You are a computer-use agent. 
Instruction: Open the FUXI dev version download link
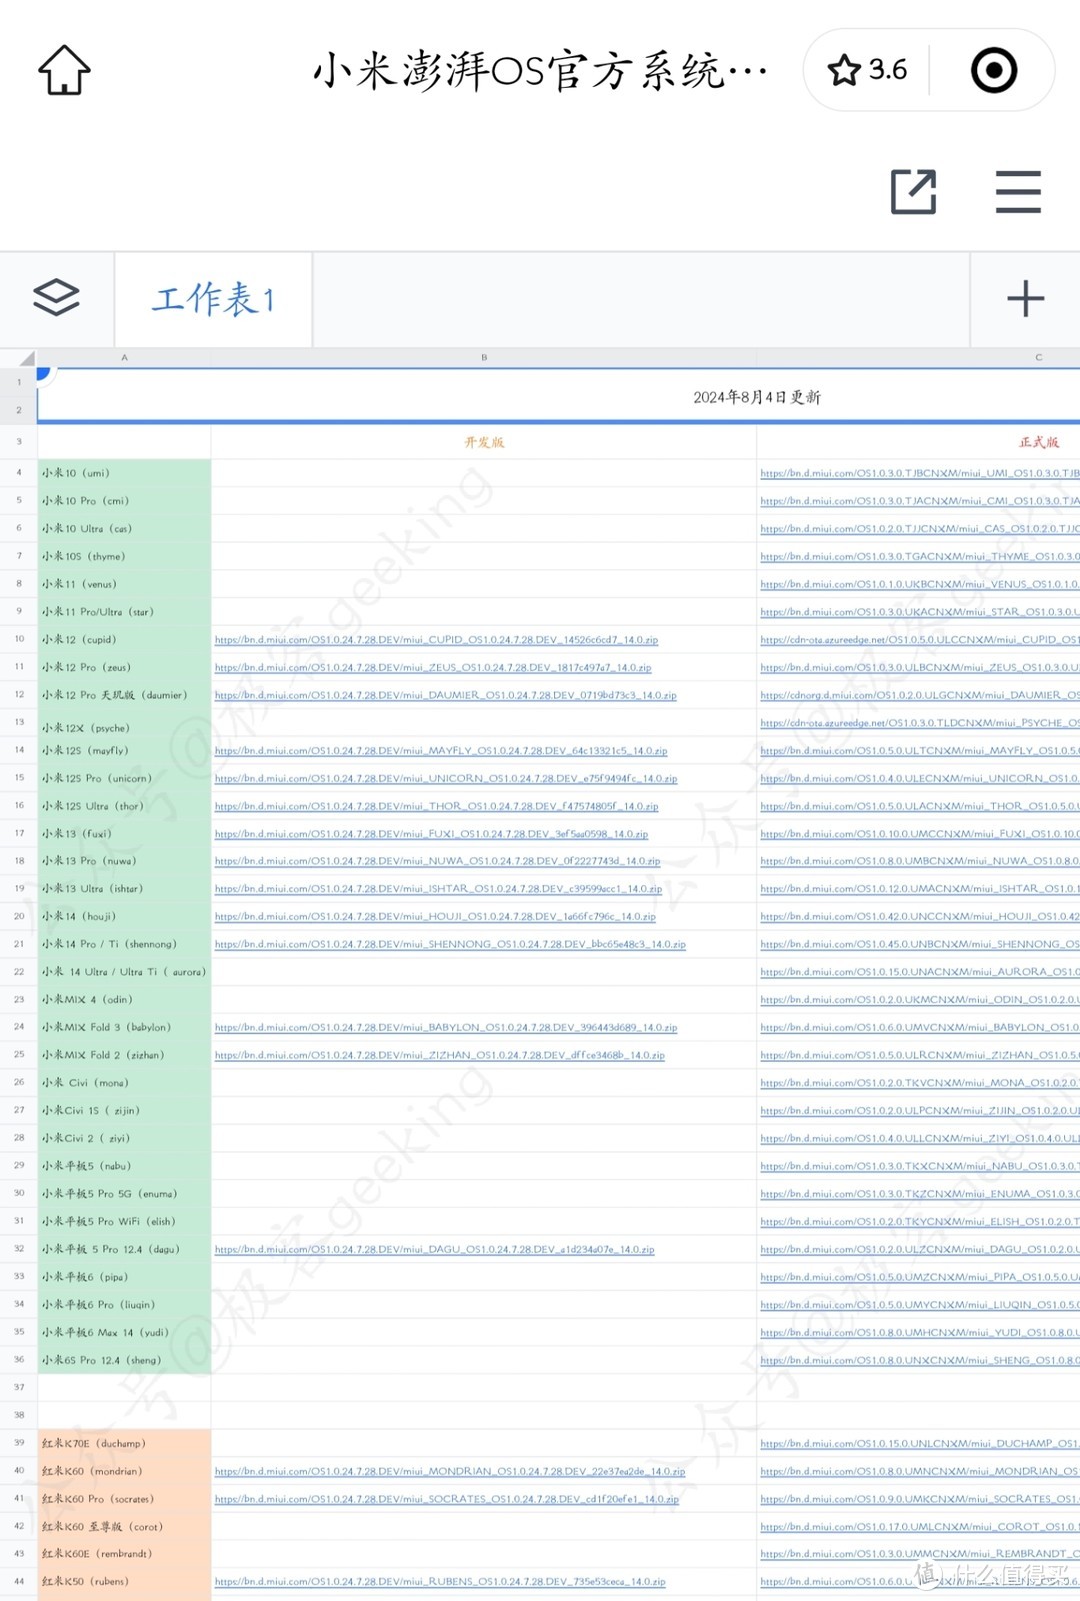point(431,834)
